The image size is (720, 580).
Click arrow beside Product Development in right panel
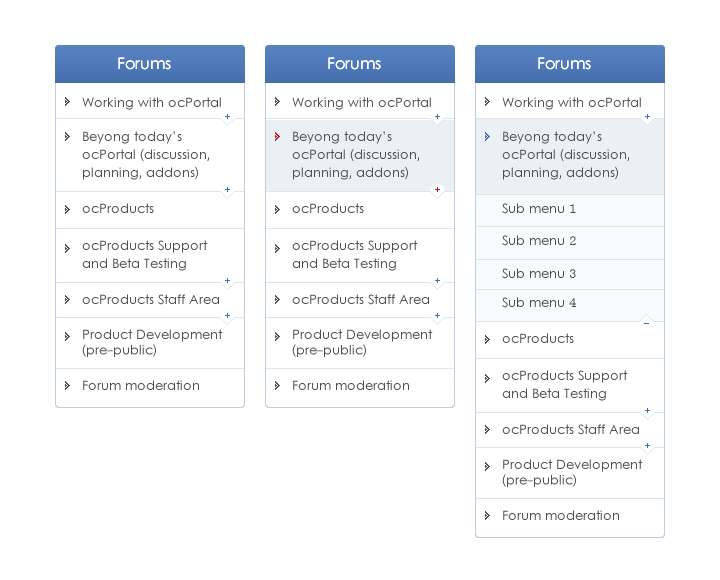coord(487,465)
